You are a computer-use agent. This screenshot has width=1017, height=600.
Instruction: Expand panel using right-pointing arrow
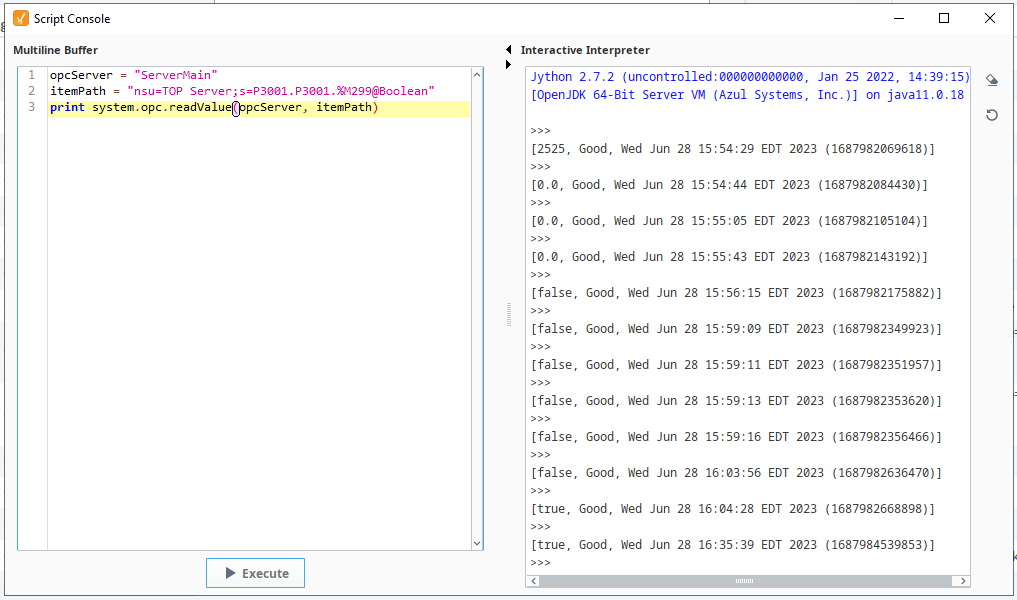(508, 64)
